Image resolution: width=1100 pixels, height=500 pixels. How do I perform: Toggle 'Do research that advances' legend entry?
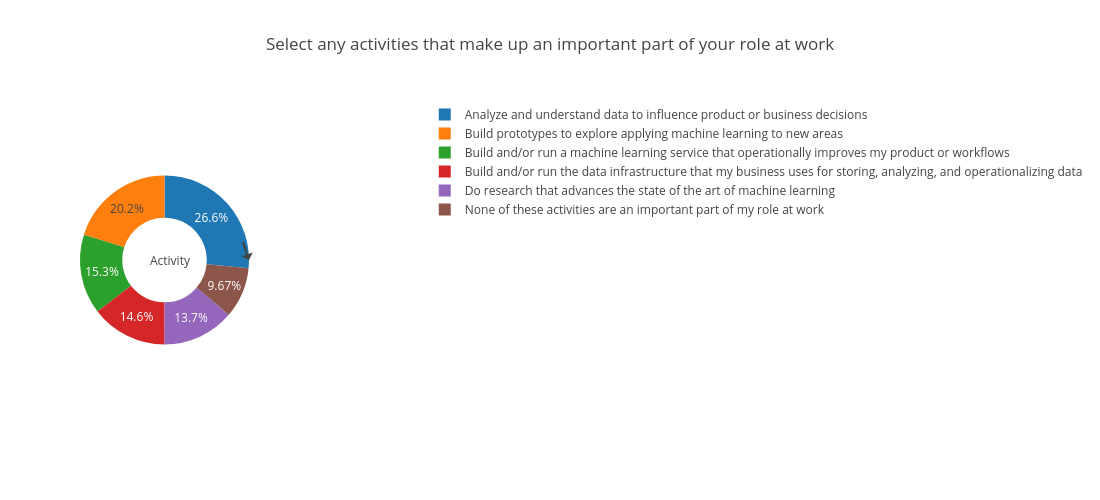point(650,190)
